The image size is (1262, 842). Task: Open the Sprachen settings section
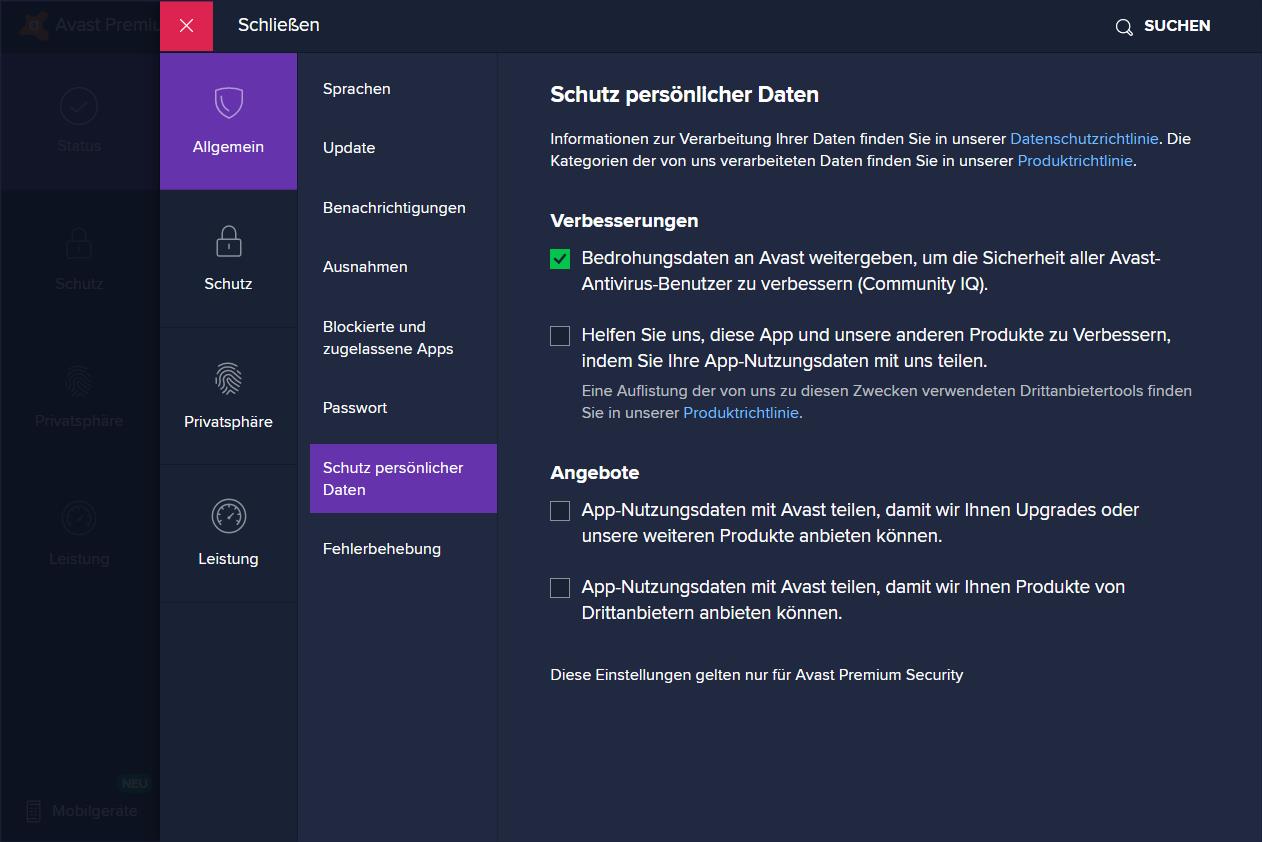coord(357,89)
